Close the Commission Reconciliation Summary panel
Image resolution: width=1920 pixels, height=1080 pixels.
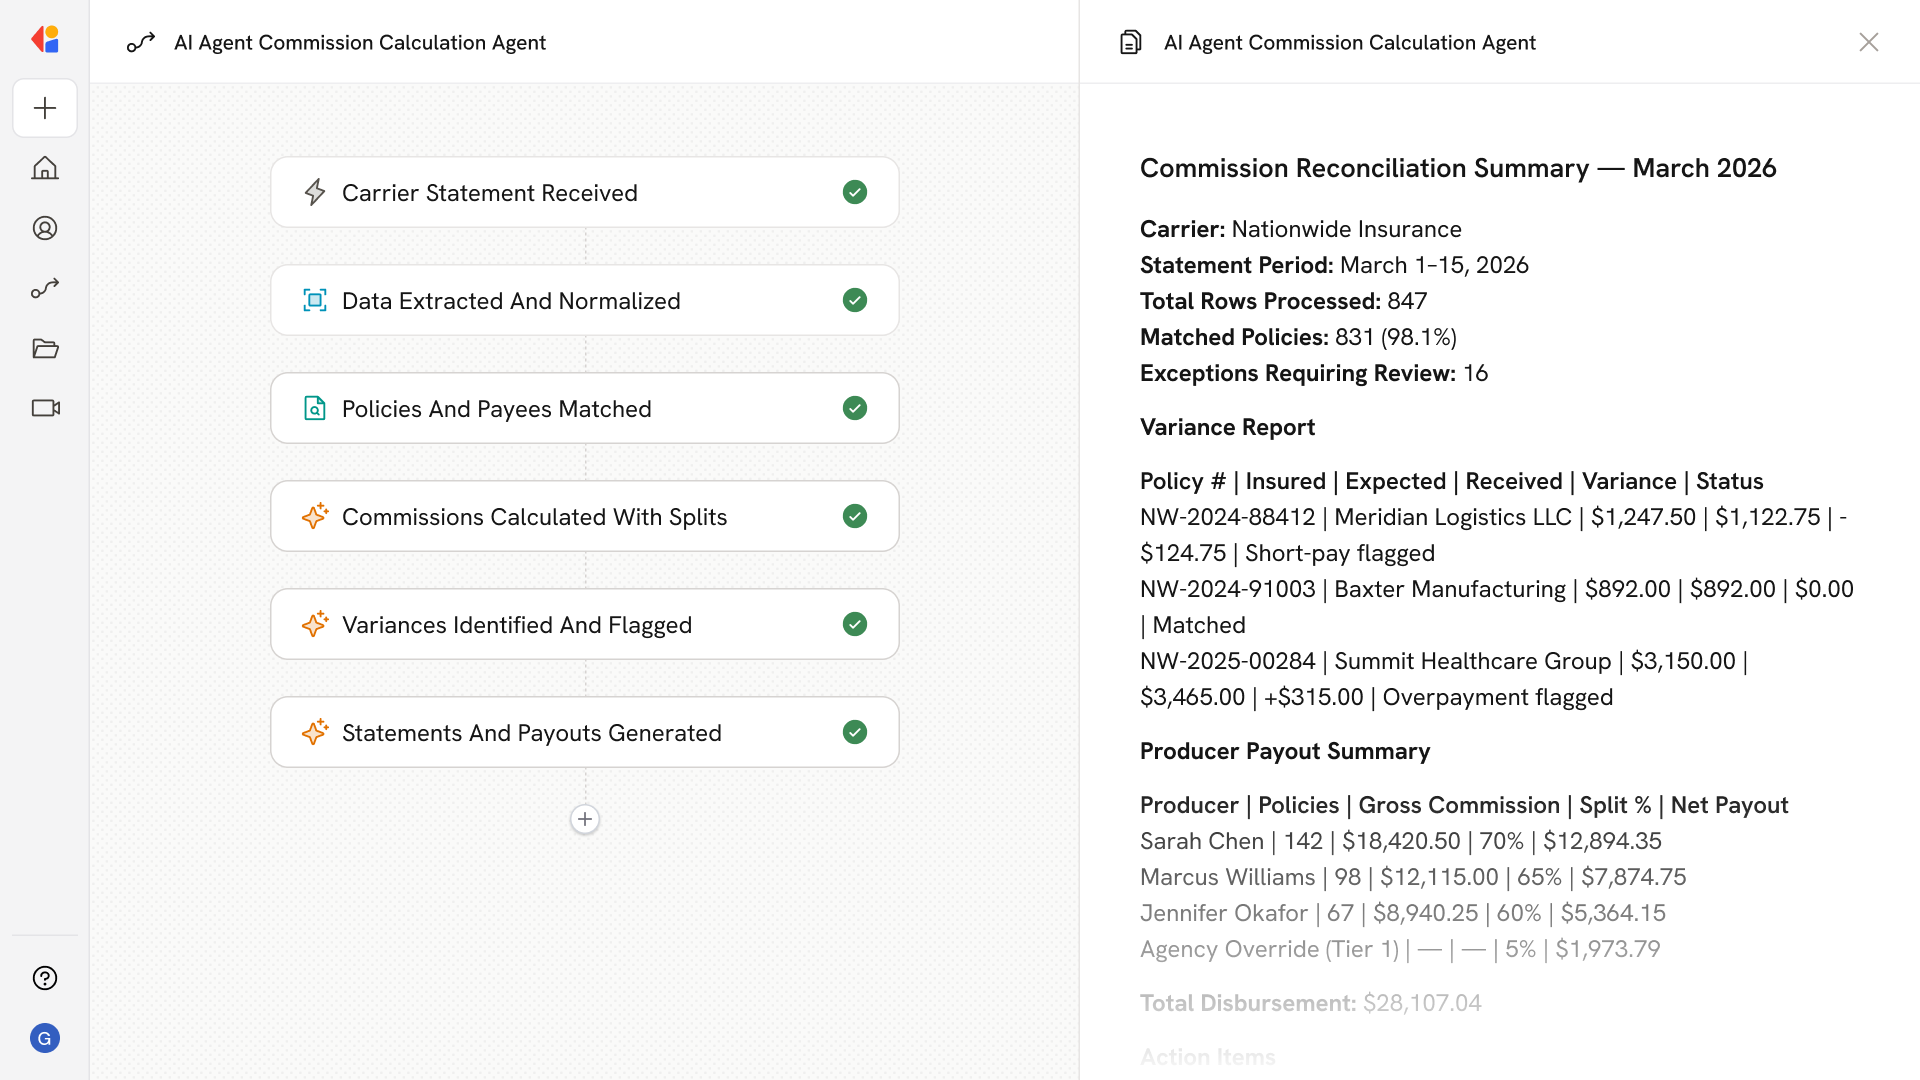point(1868,42)
